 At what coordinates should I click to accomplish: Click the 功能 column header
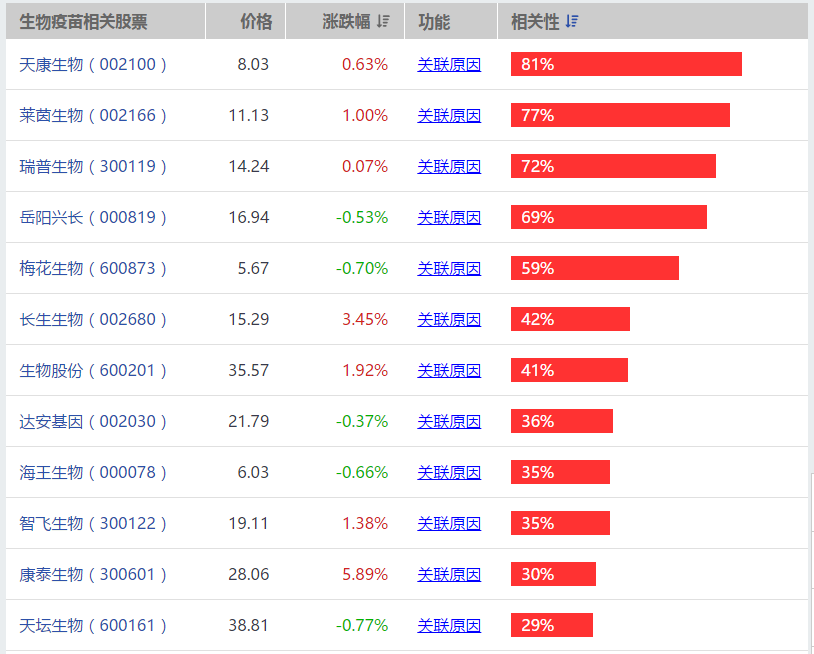pyautogui.click(x=434, y=22)
